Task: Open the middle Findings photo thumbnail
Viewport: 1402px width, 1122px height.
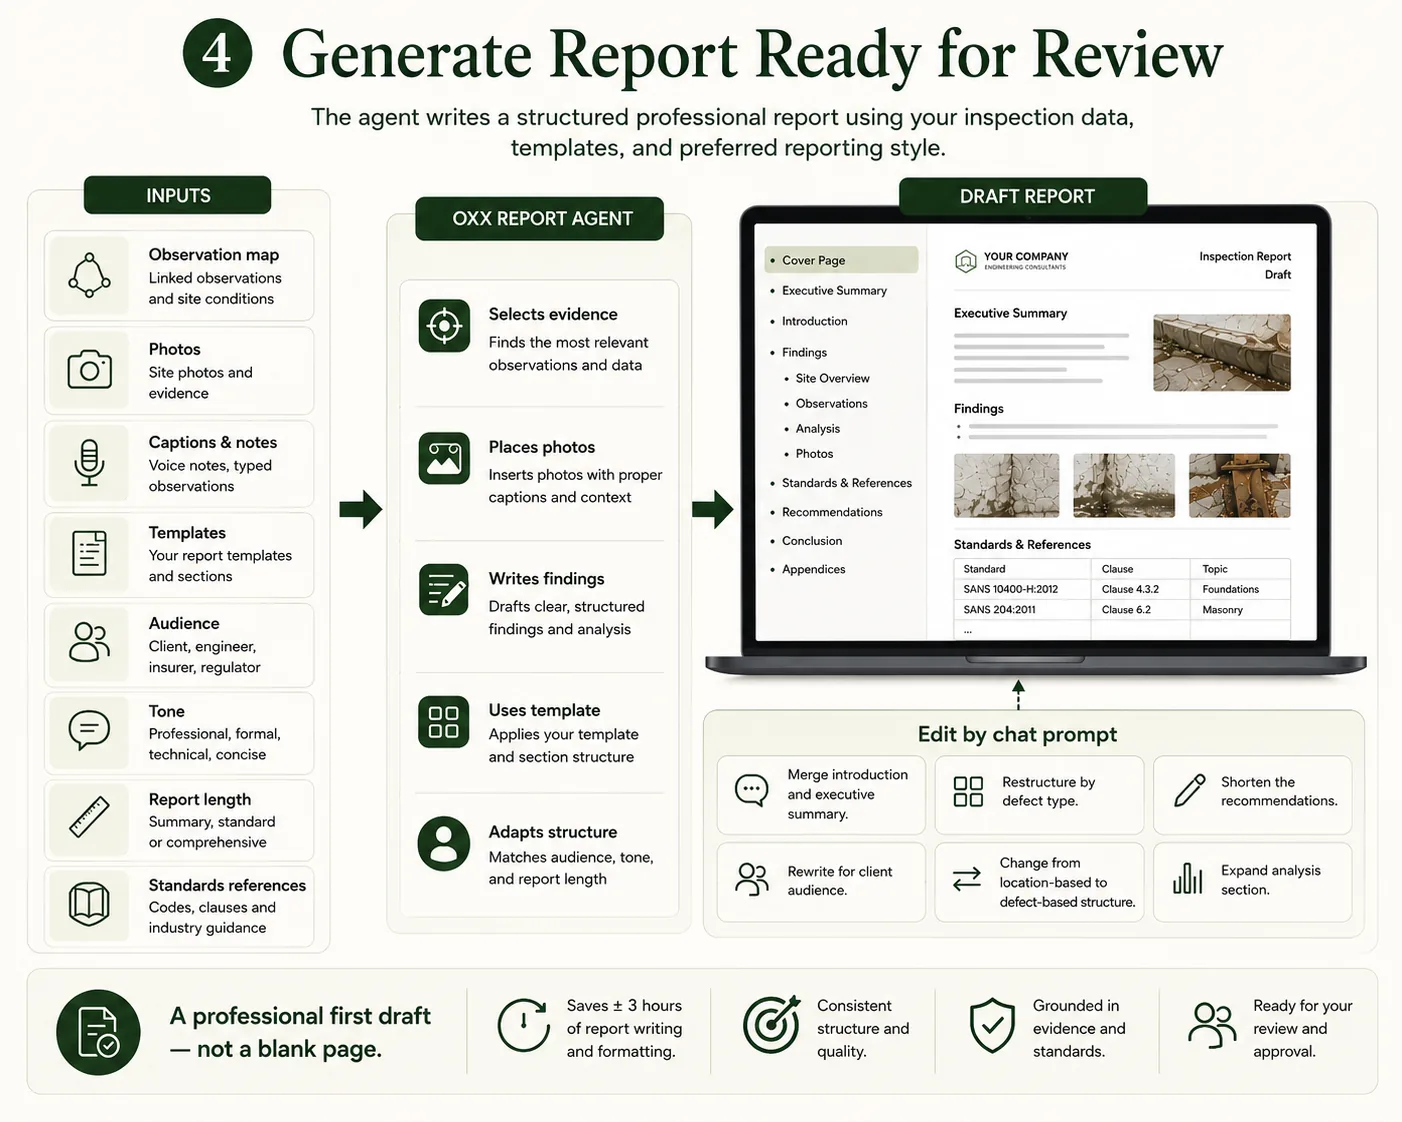Action: click(x=1124, y=485)
